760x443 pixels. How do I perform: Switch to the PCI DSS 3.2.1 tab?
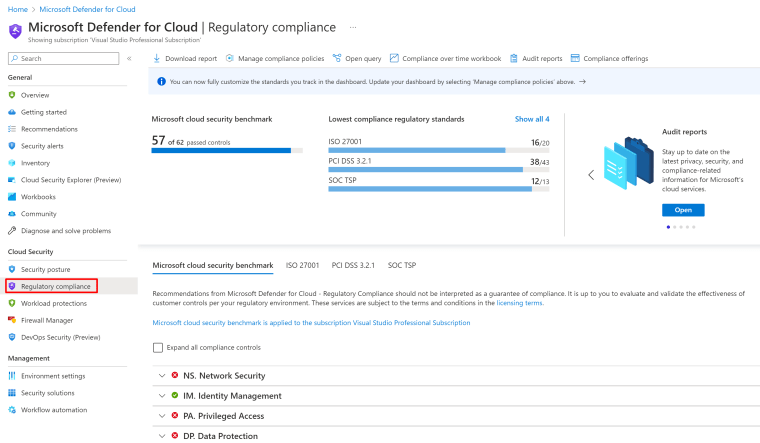click(353, 265)
